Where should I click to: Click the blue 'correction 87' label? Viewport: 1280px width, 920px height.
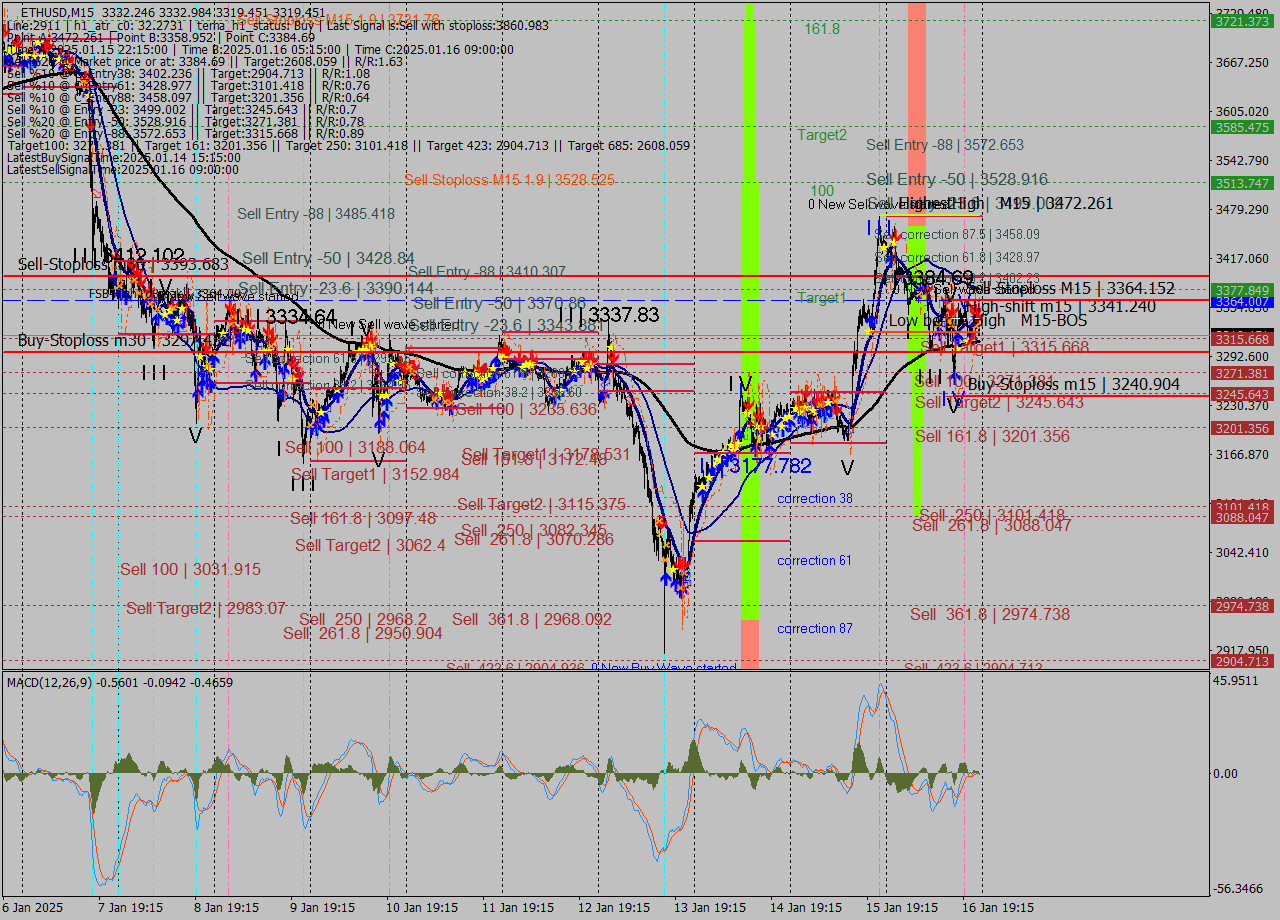tap(815, 628)
